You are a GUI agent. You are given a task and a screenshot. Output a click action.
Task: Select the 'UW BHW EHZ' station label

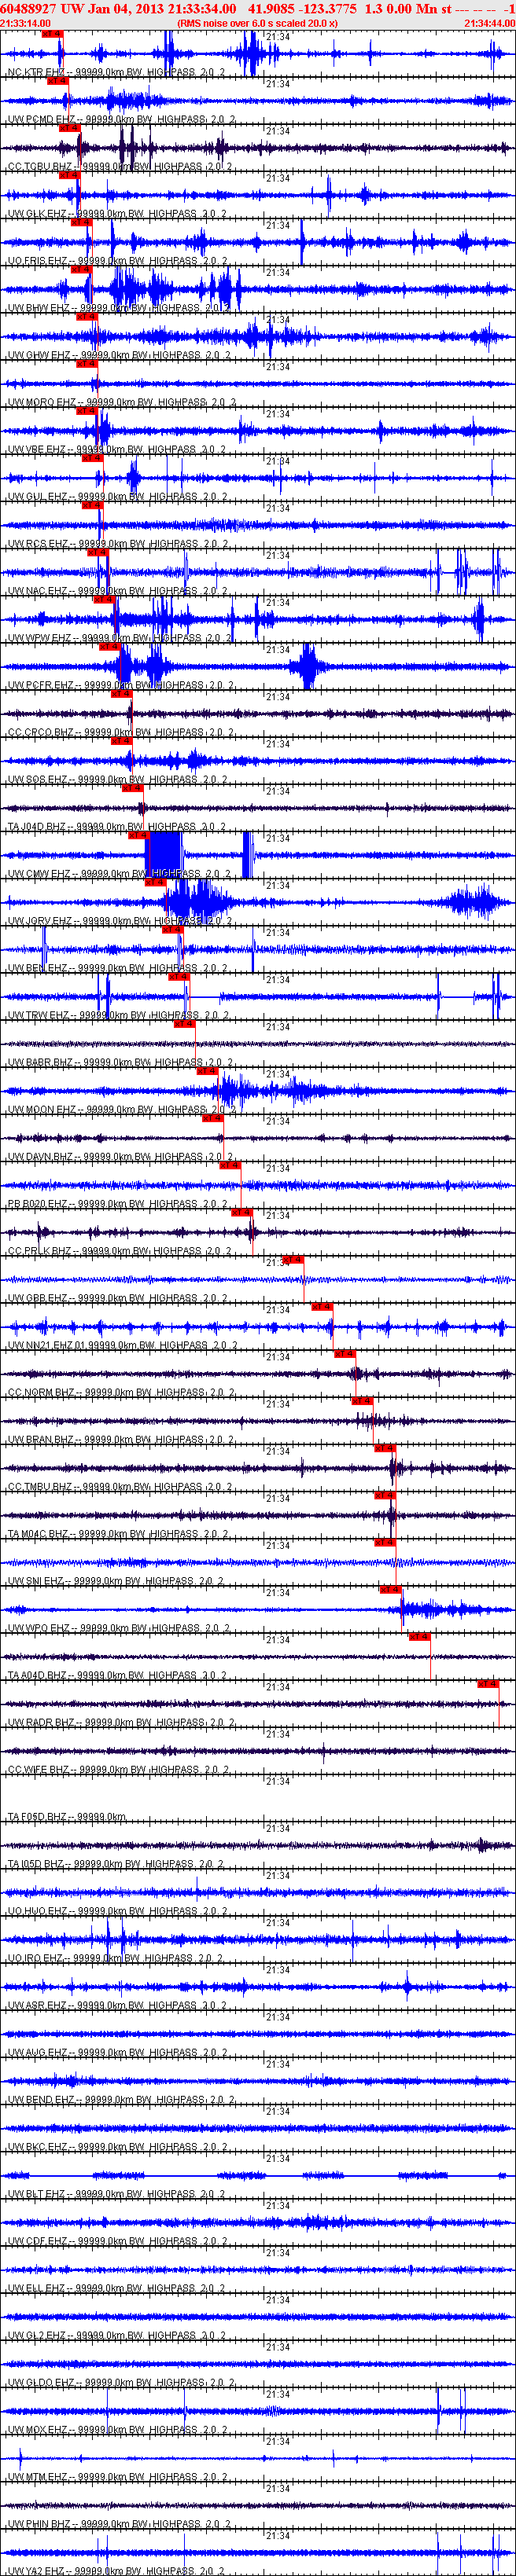tap(38, 307)
